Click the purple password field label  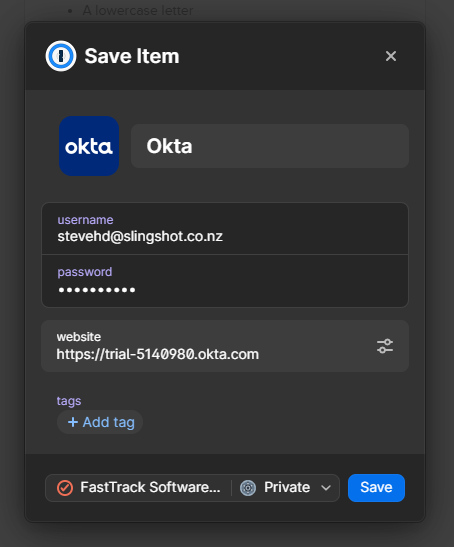coord(85,272)
